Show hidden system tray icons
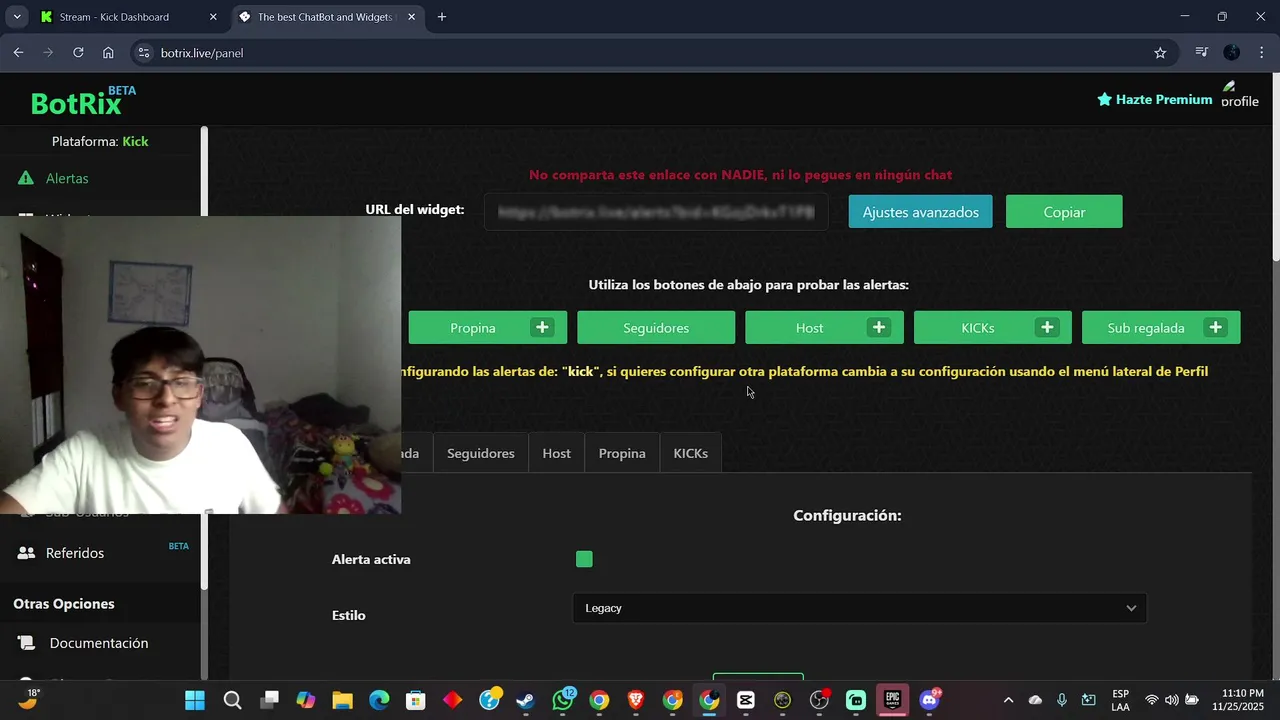Screen dimensions: 1280x720 tap(1008, 700)
